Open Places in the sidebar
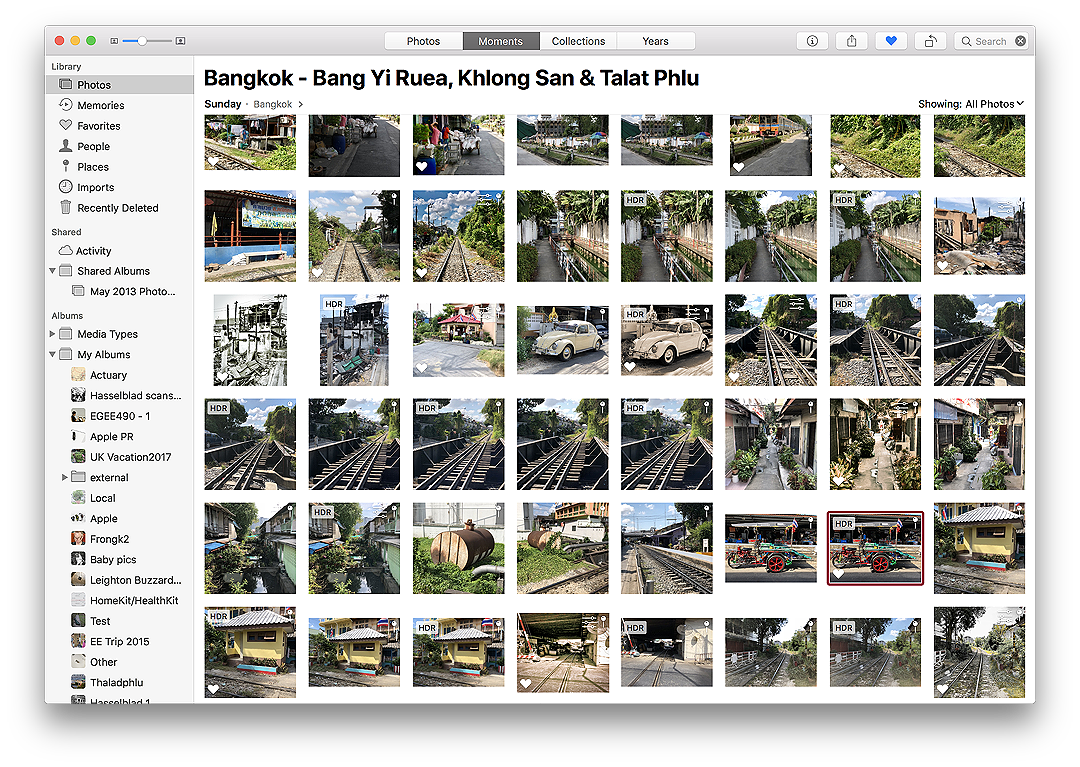Screen dimensions: 1080x767 [120, 167]
